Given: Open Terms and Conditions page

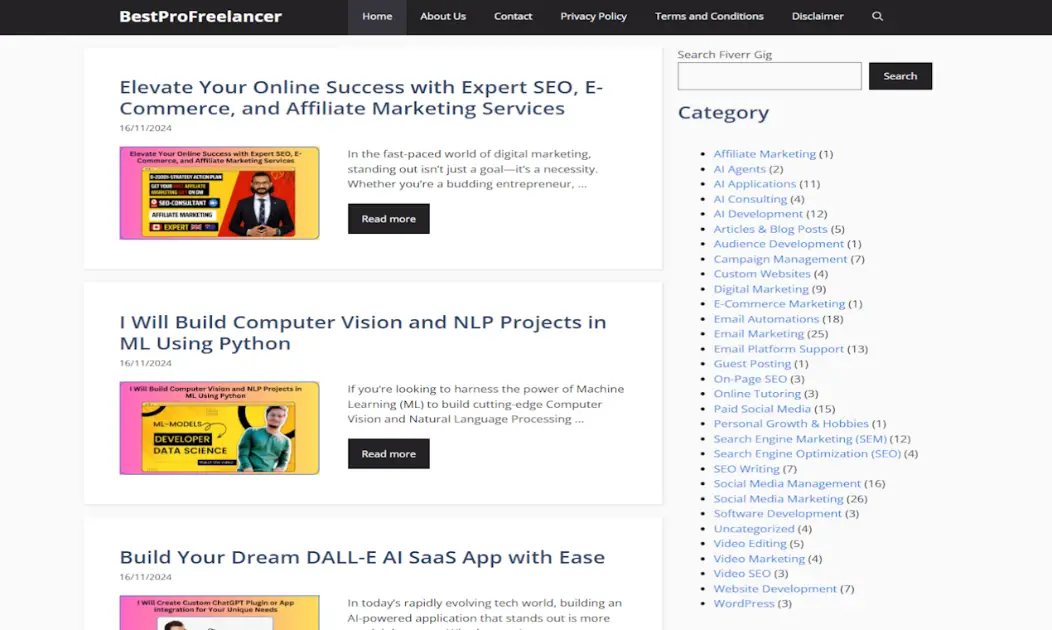Looking at the screenshot, I should tap(709, 16).
